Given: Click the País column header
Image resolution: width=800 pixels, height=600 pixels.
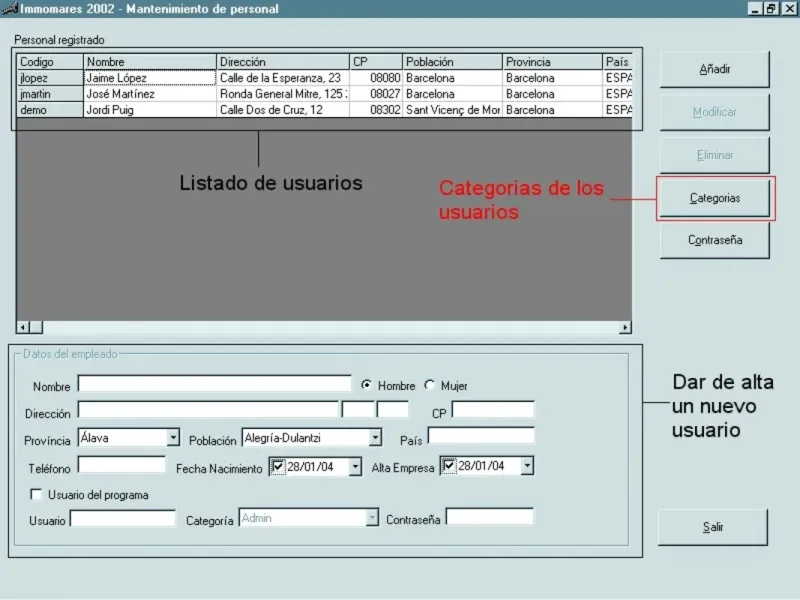Looking at the screenshot, I should point(617,62).
